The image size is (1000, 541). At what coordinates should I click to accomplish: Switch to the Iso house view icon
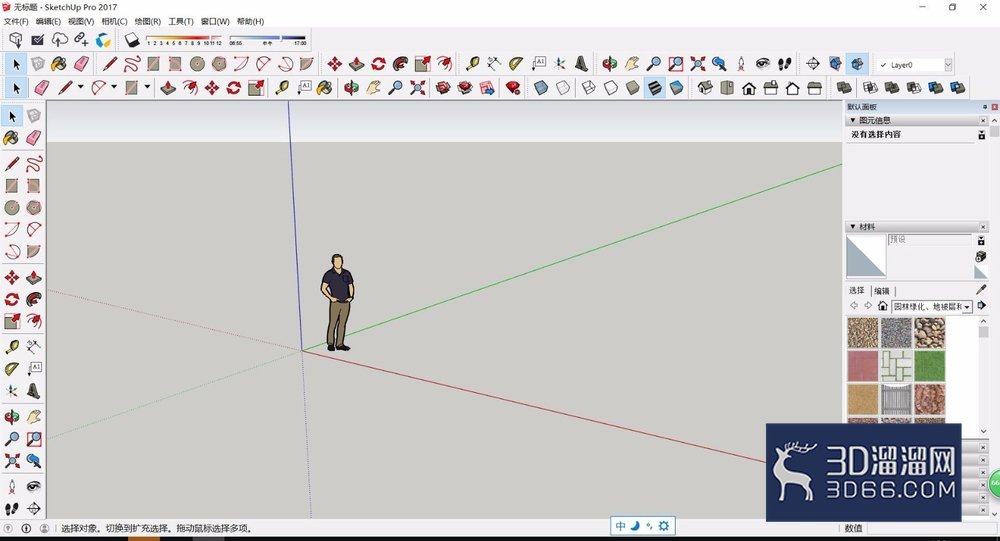705,87
